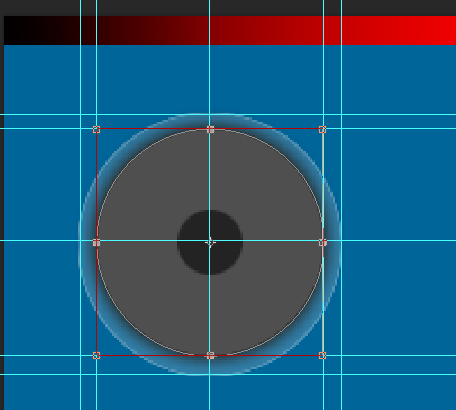Click the bottom-left transform corner handle
This screenshot has height=410, width=456.
pos(96,355)
